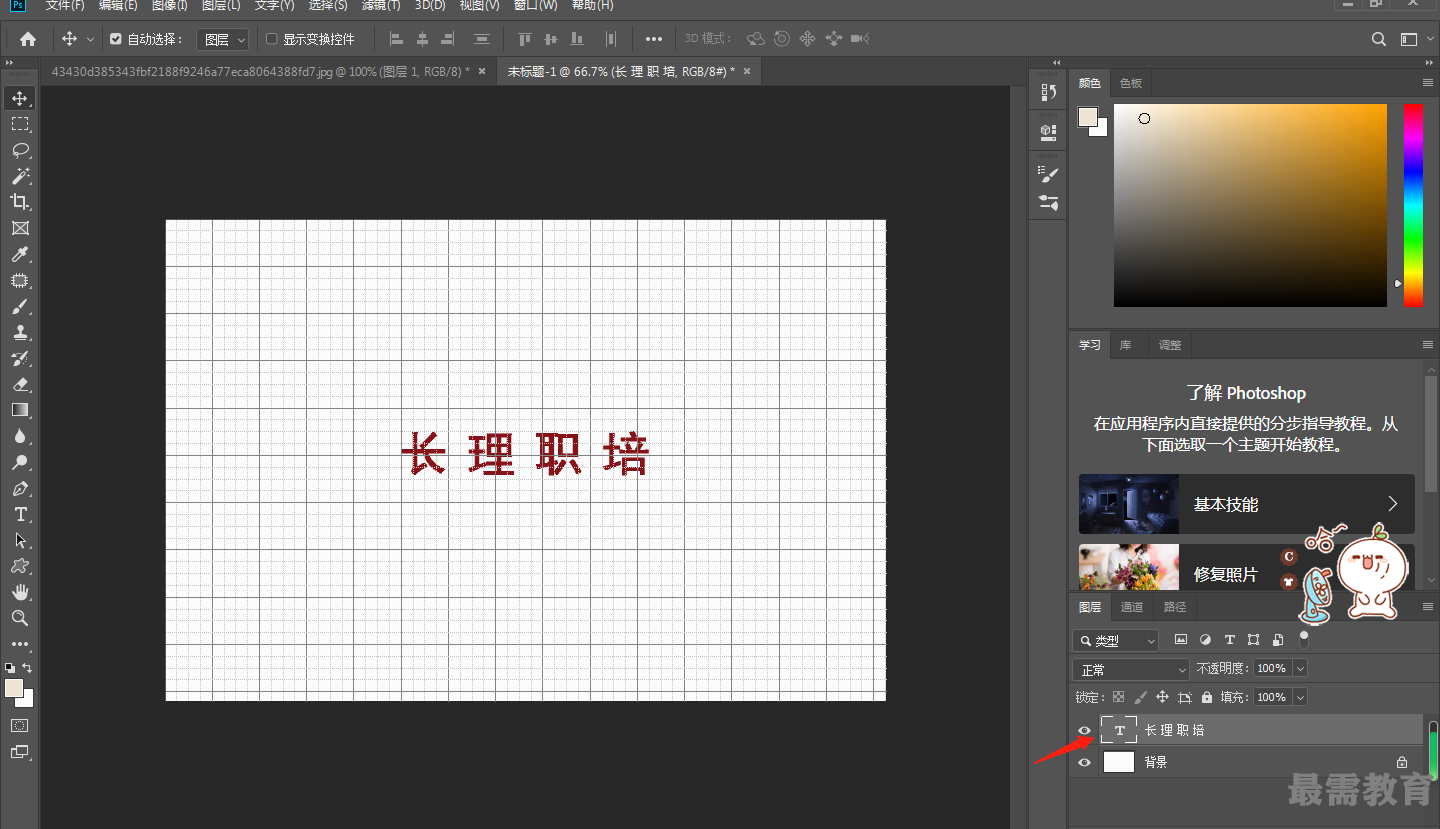Select the Blur tool
The image size is (1440, 829).
coord(20,436)
